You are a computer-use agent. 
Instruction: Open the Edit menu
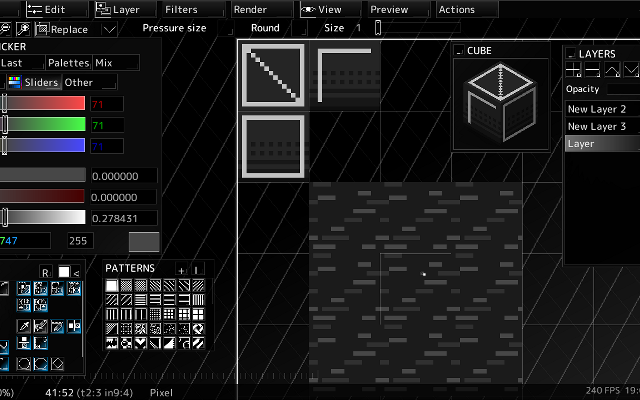coord(57,9)
